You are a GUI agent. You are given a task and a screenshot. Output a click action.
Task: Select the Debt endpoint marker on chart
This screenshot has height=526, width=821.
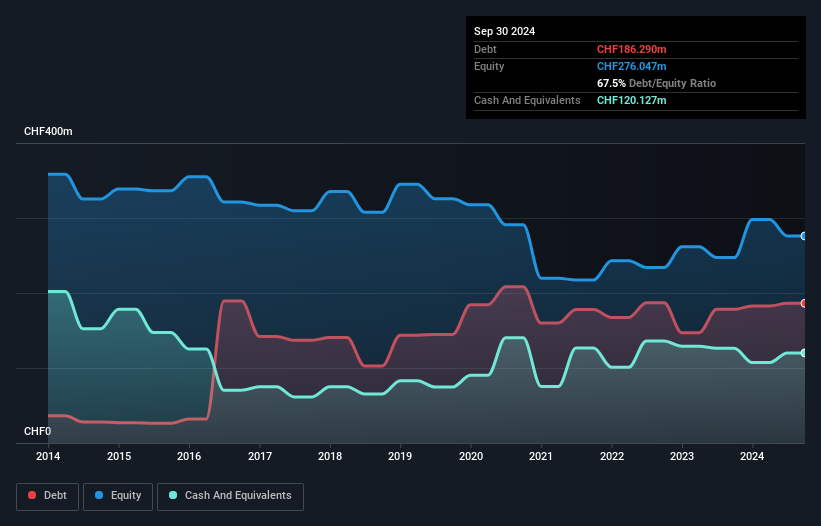coord(804,304)
